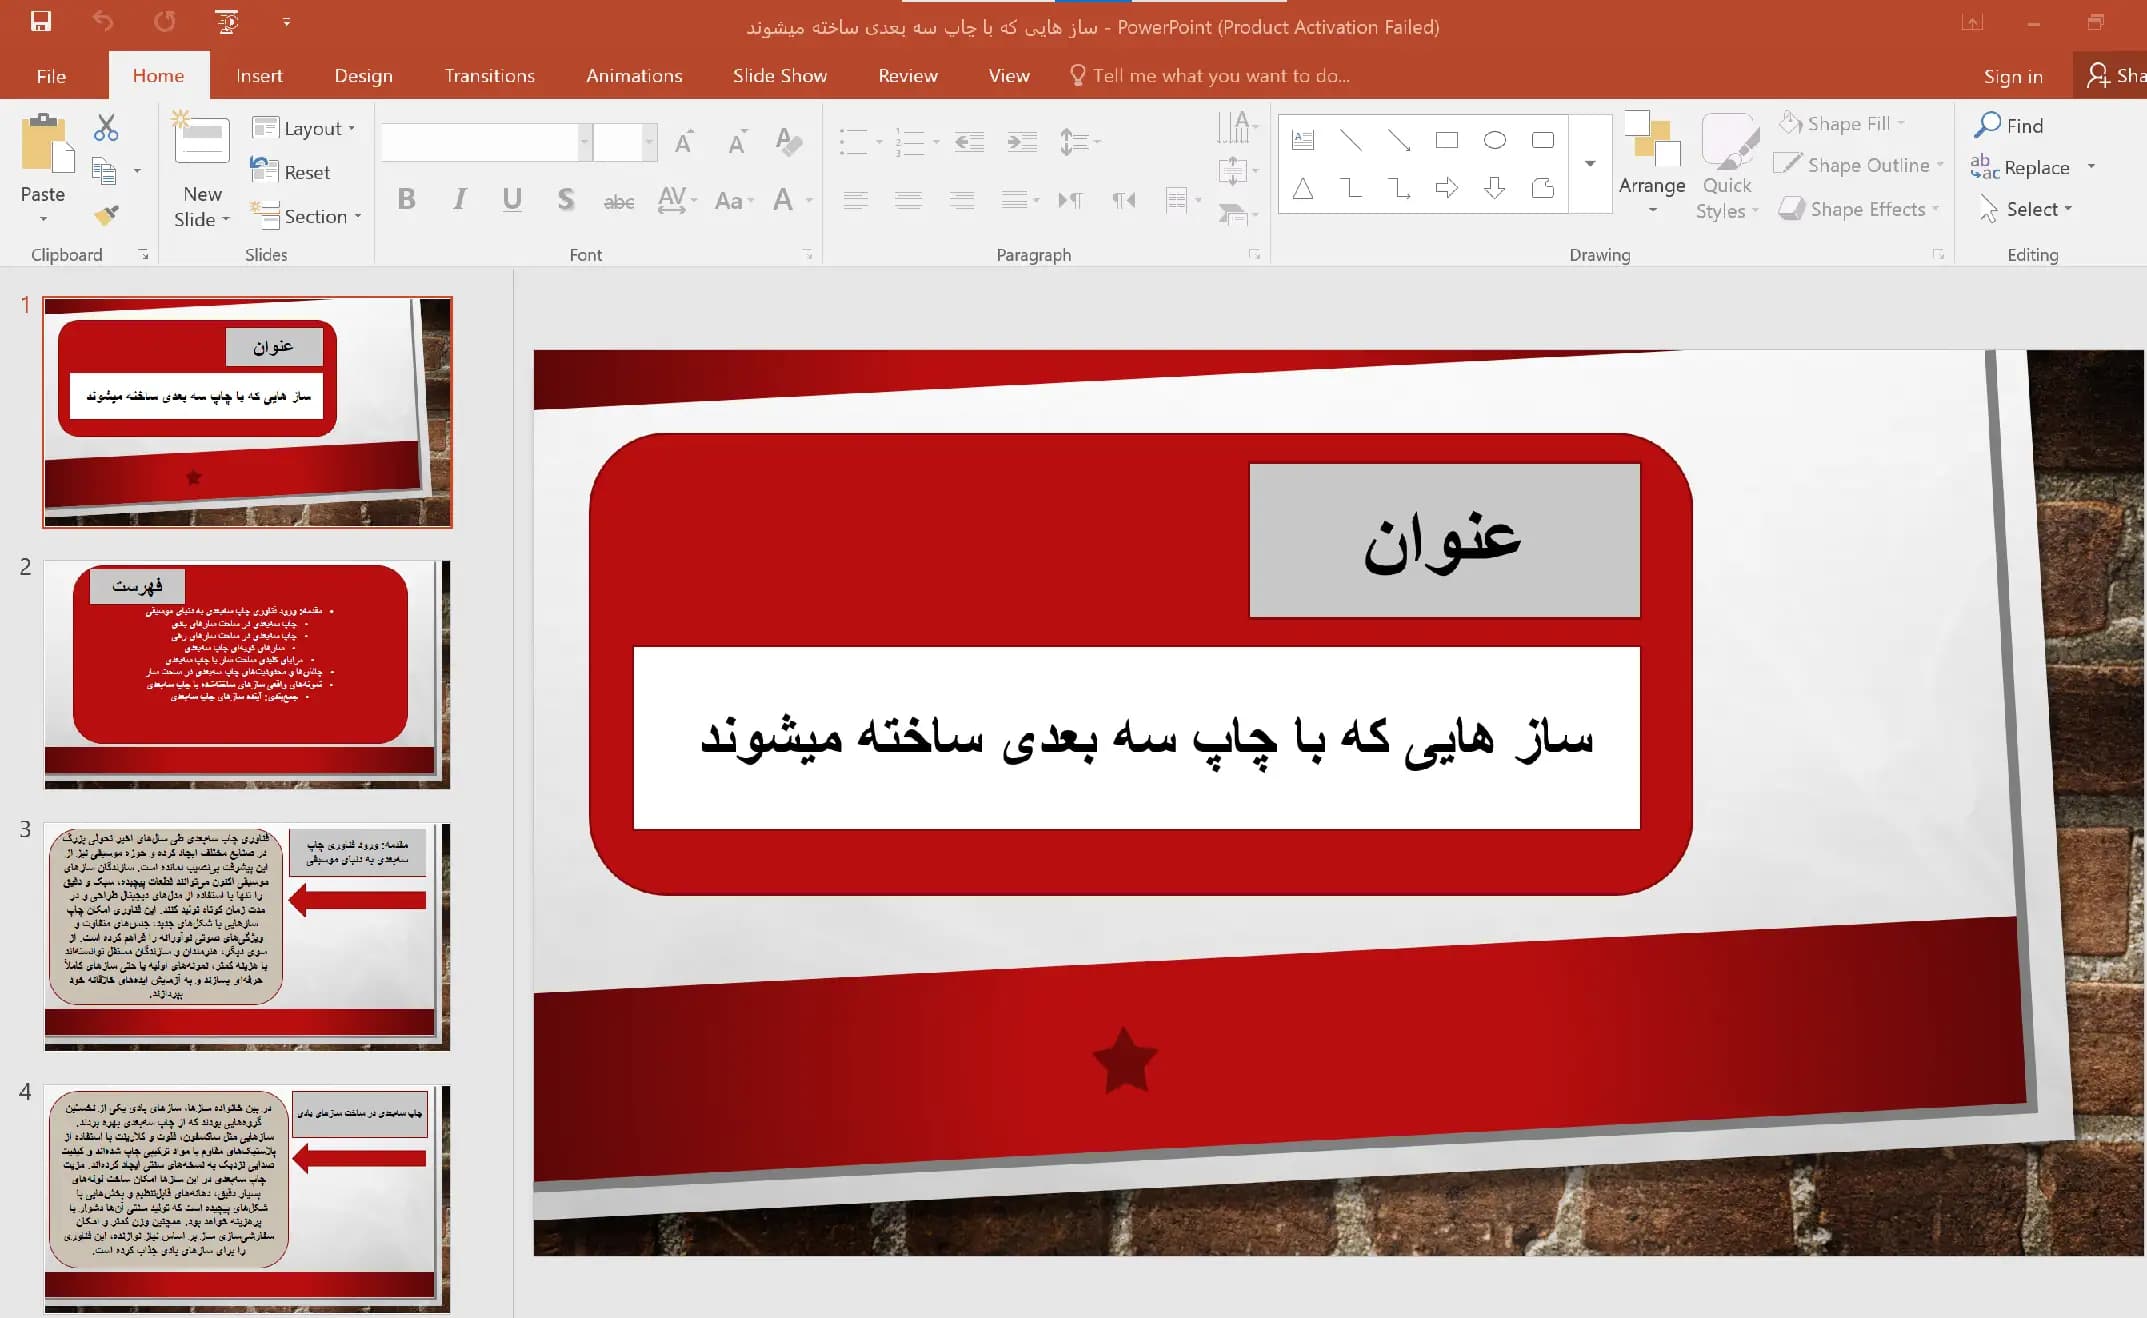This screenshot has height=1318, width=2147.
Task: Cut selection with the scissors icon
Action: 106,128
